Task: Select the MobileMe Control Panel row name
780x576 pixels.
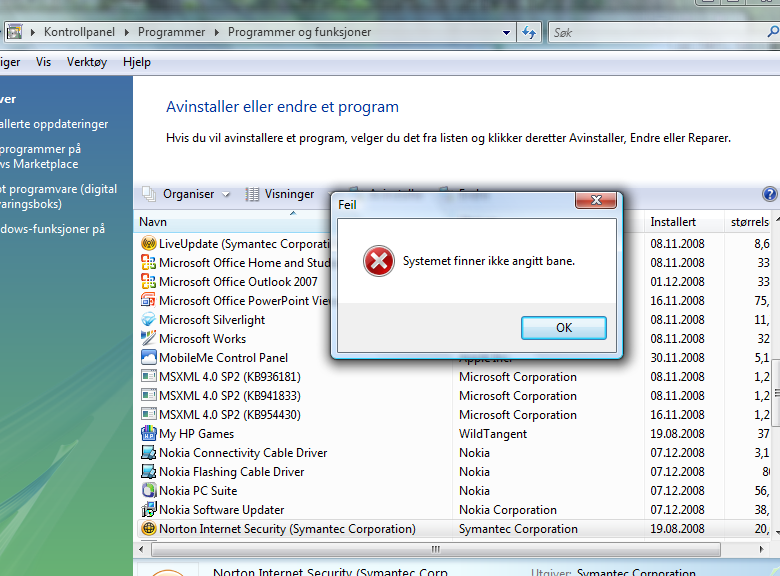Action: [223, 358]
